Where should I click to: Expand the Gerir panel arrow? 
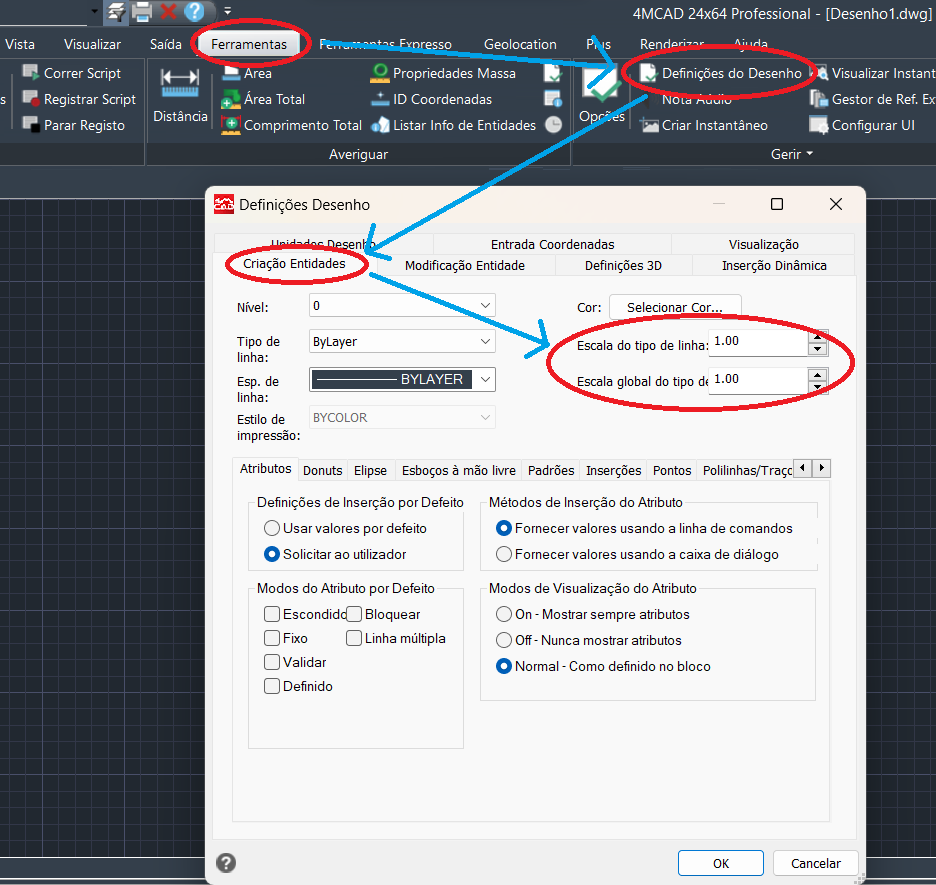click(809, 154)
